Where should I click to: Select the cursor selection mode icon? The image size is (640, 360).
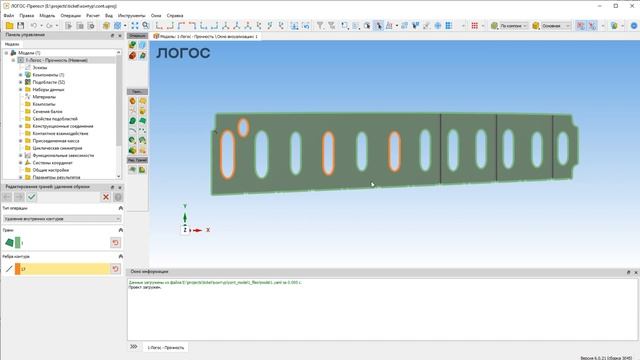pyautogui.click(x=379, y=26)
